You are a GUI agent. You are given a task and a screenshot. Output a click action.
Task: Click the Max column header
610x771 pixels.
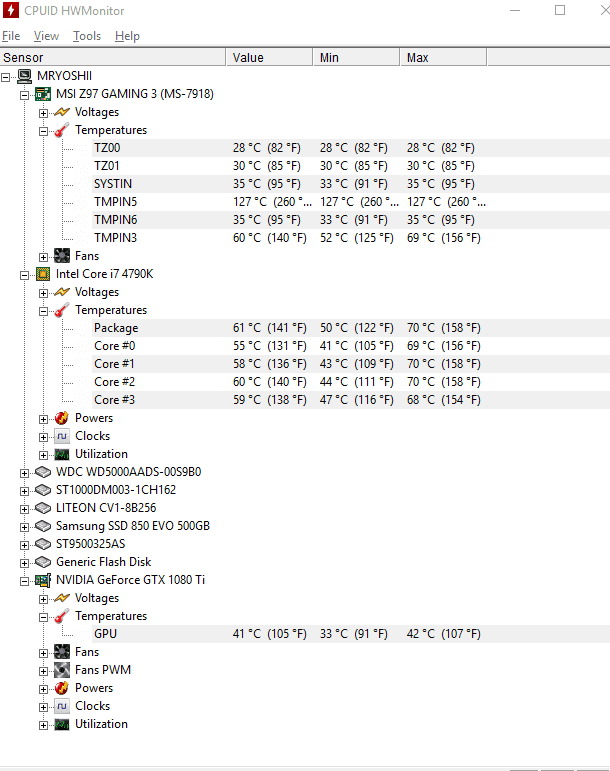pos(443,58)
